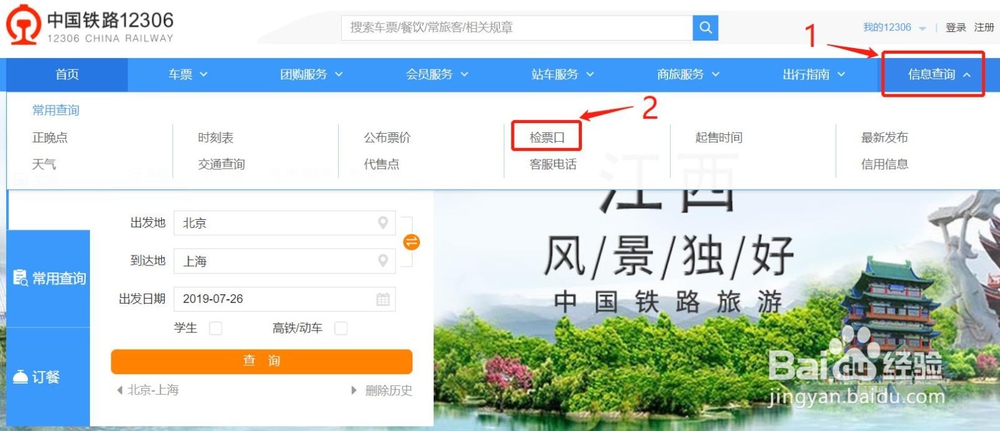Select 代售点 in the menu

(x=381, y=164)
